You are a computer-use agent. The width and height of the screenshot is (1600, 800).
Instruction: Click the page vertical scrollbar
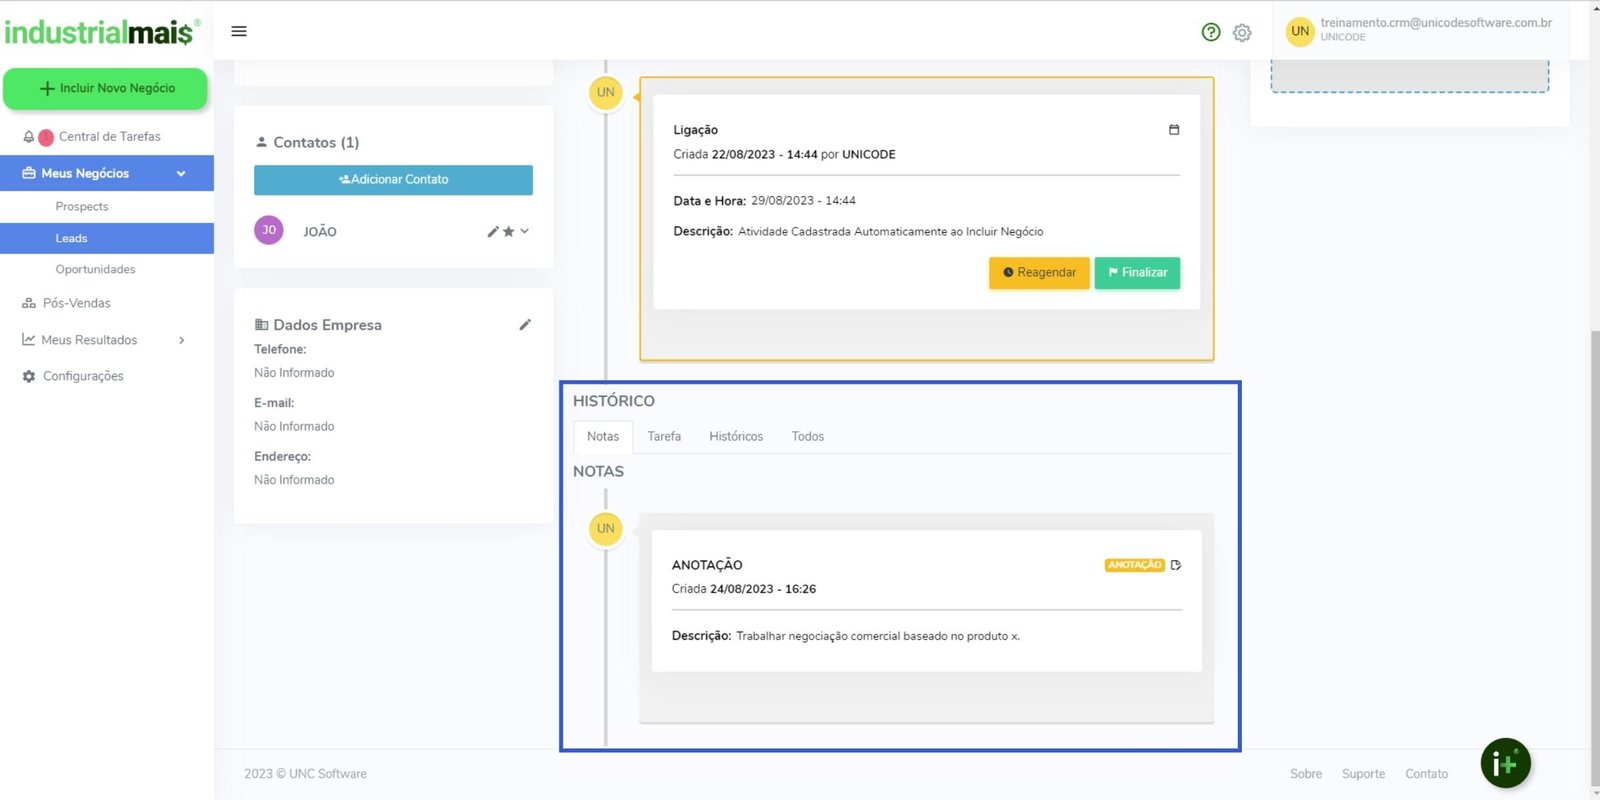(x=1594, y=550)
